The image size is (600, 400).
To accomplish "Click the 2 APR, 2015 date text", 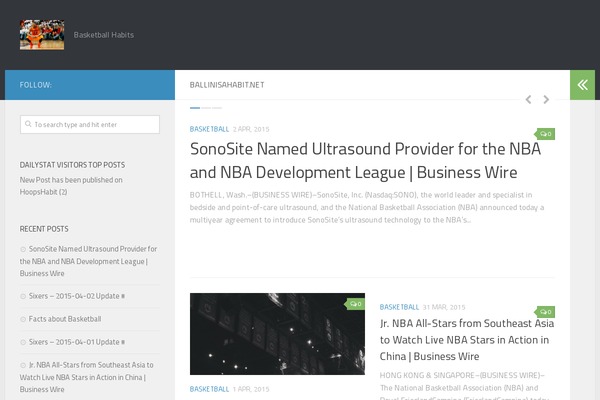I will [x=251, y=129].
